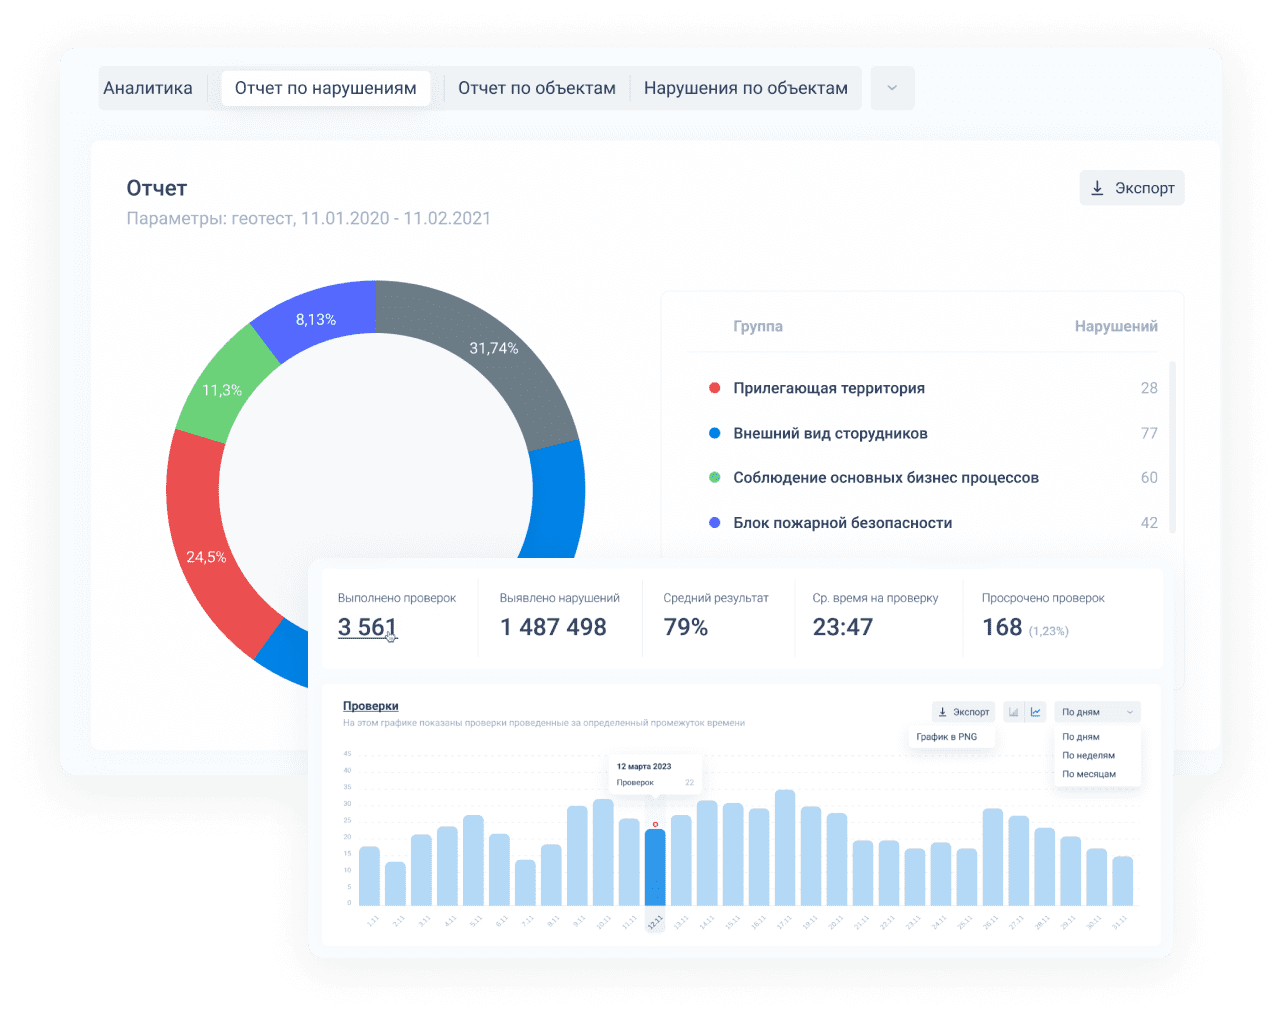This screenshot has width=1283, height=1016.
Task: Switch chart to line graph view icon
Action: point(1036,712)
